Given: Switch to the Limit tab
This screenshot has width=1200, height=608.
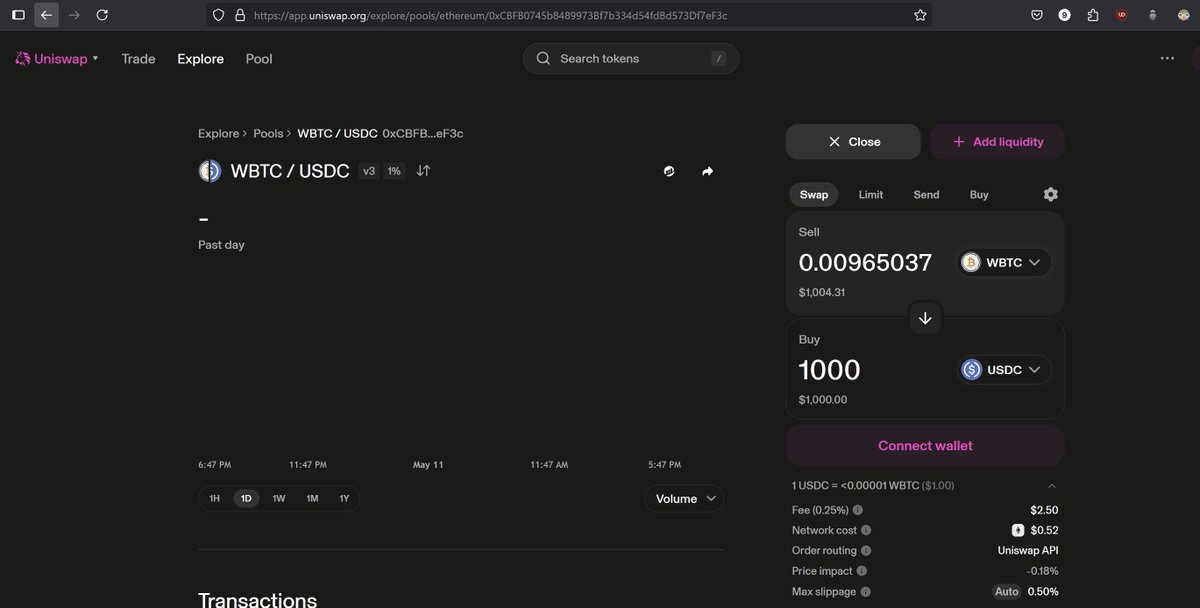Looking at the screenshot, I should pos(871,194).
